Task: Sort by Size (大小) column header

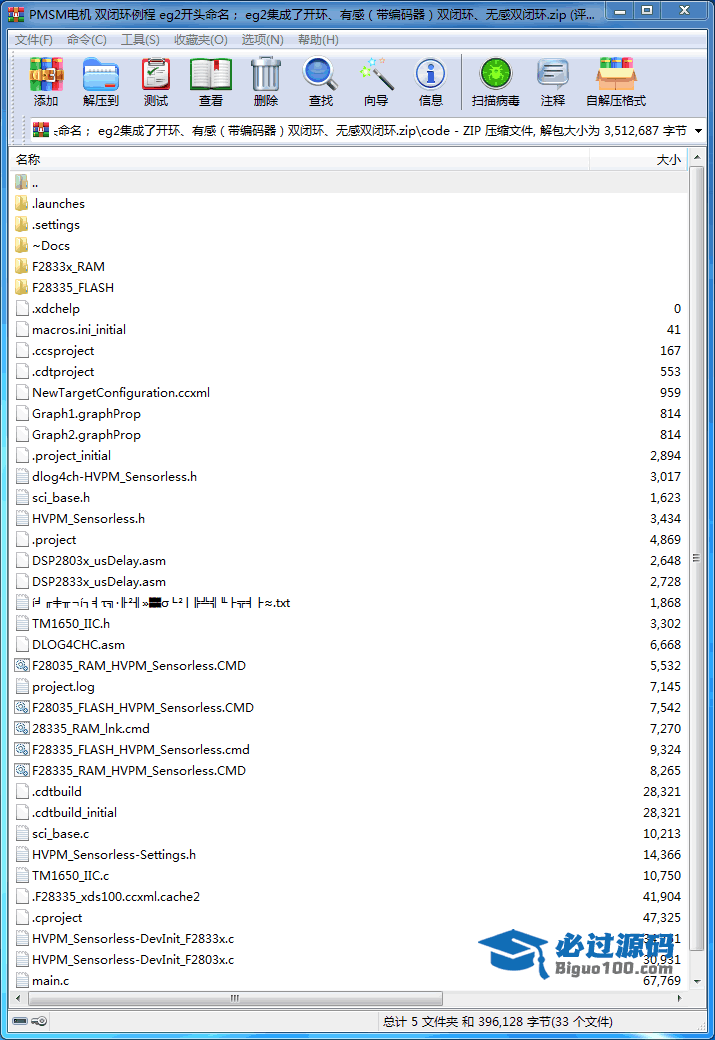Action: click(639, 159)
